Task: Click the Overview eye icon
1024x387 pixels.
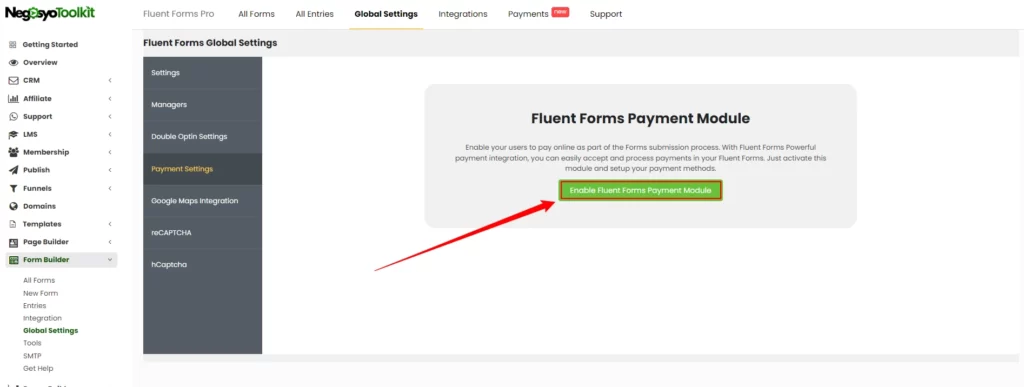Action: coord(12,63)
